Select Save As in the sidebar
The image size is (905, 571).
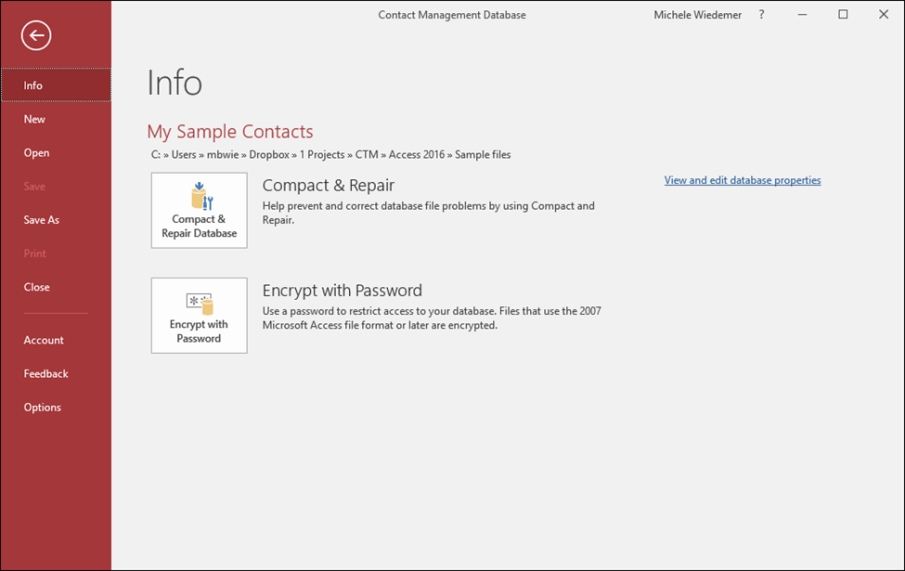56,219
